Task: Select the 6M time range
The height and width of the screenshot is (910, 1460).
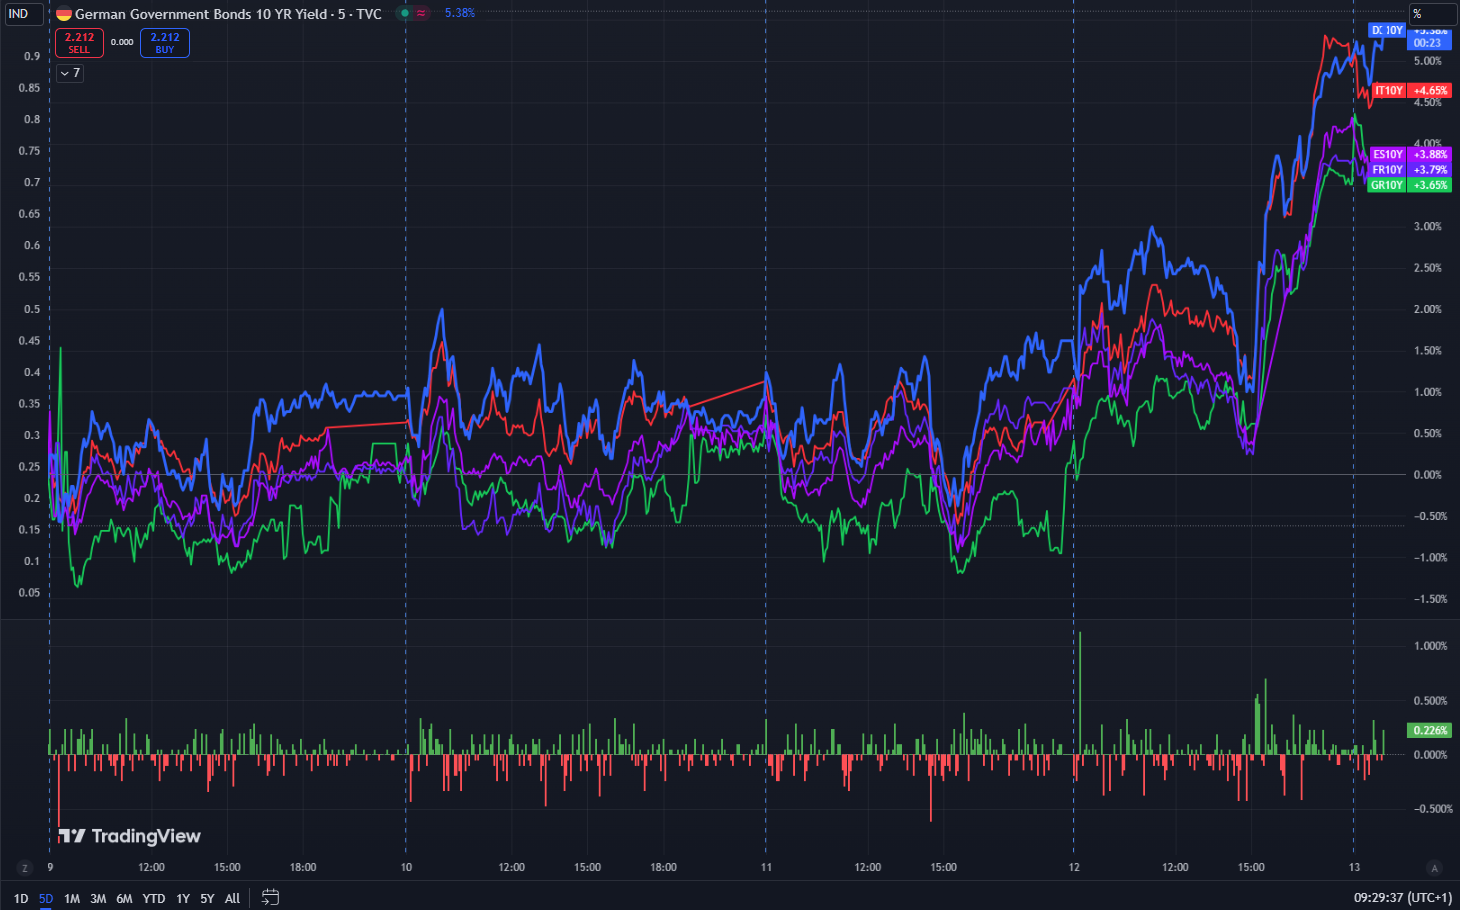Action: tap(124, 898)
